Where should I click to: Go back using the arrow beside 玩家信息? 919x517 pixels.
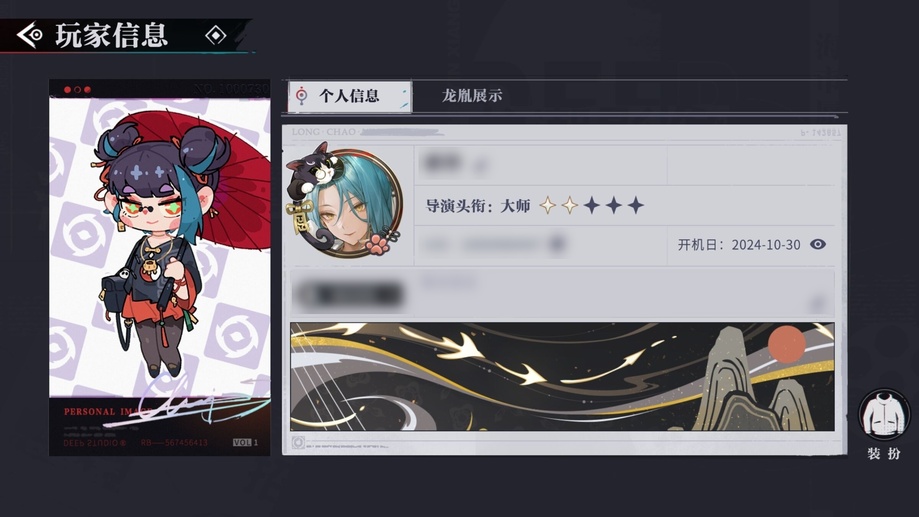(29, 35)
